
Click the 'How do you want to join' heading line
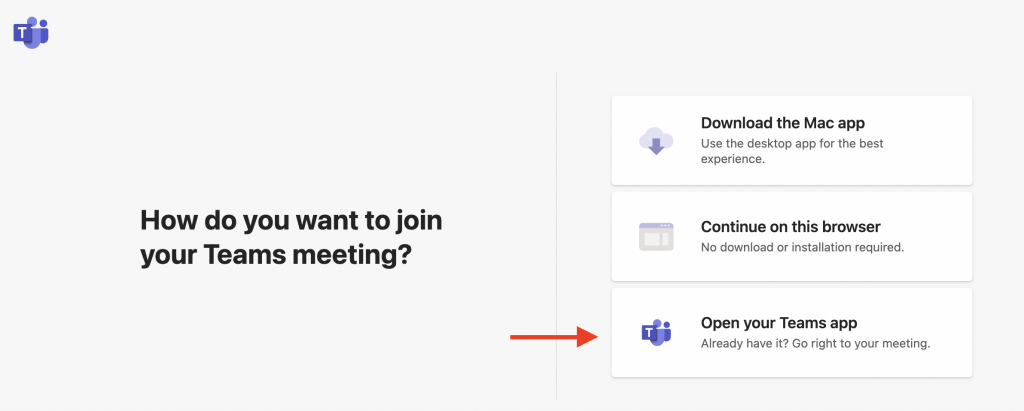291,220
